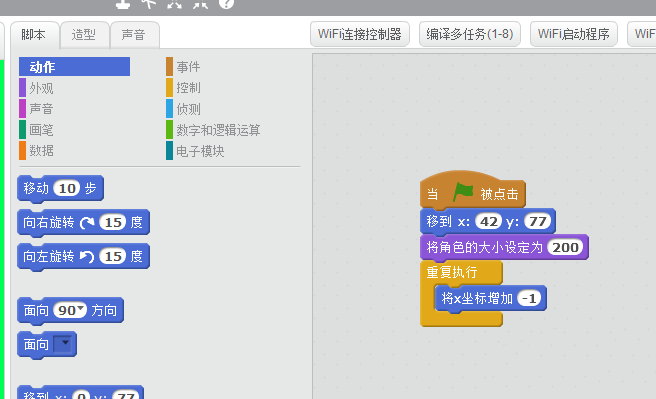Select the 控制 block category
656x399 pixels.
(x=183, y=88)
